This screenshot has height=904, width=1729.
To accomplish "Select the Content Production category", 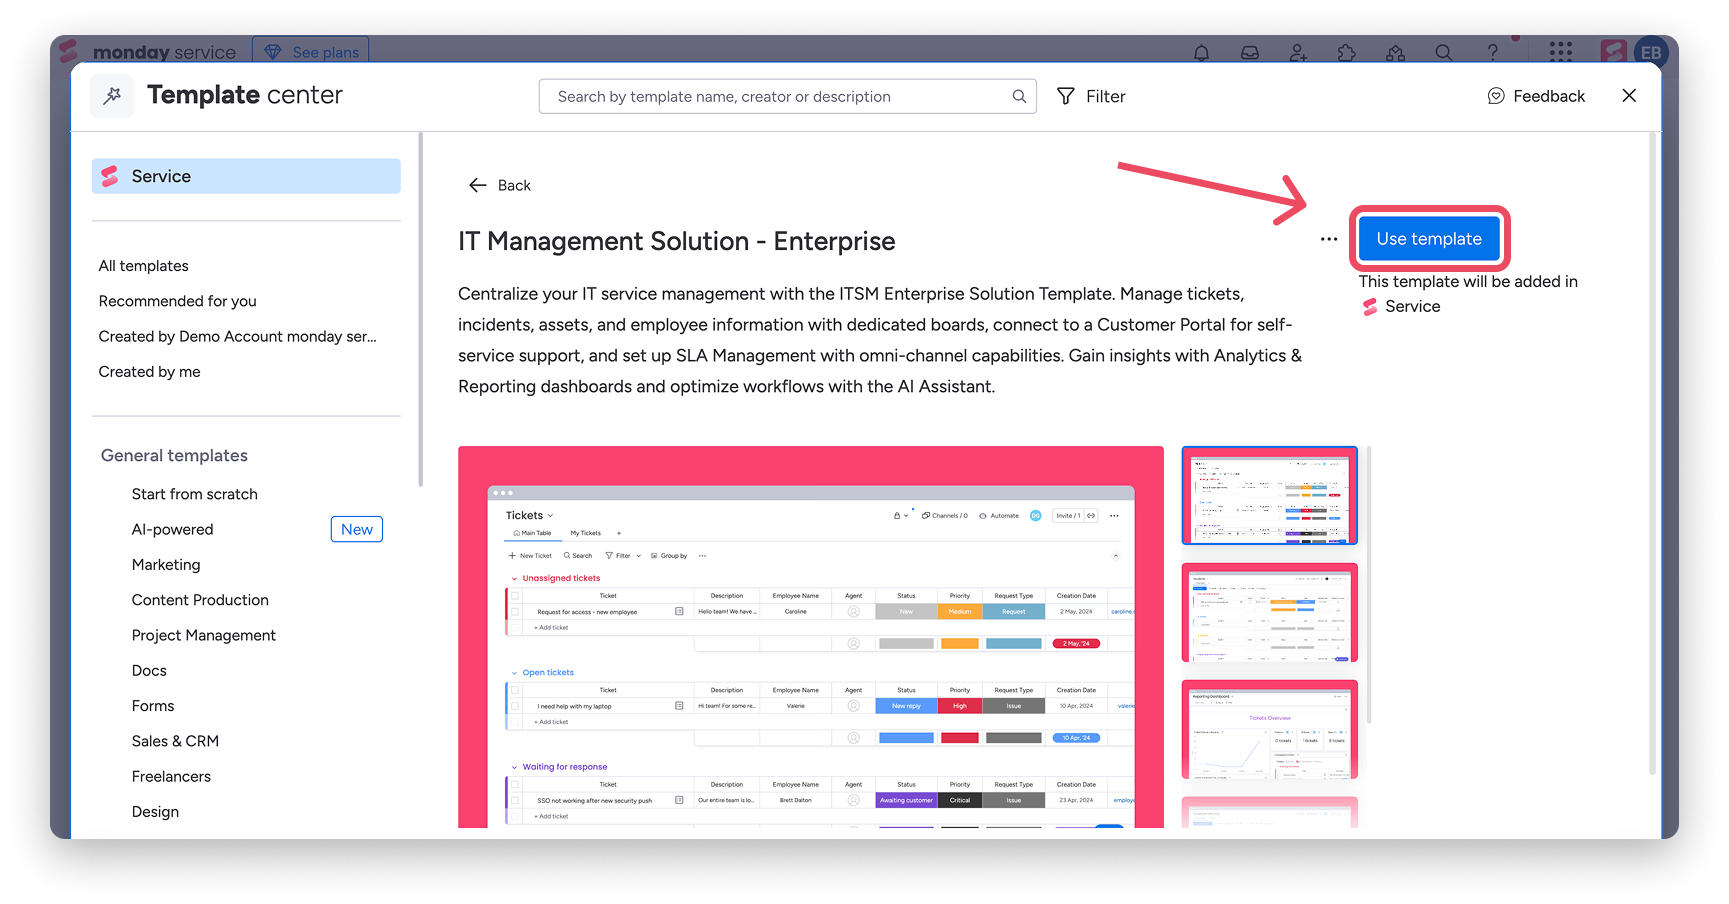I will (x=200, y=600).
